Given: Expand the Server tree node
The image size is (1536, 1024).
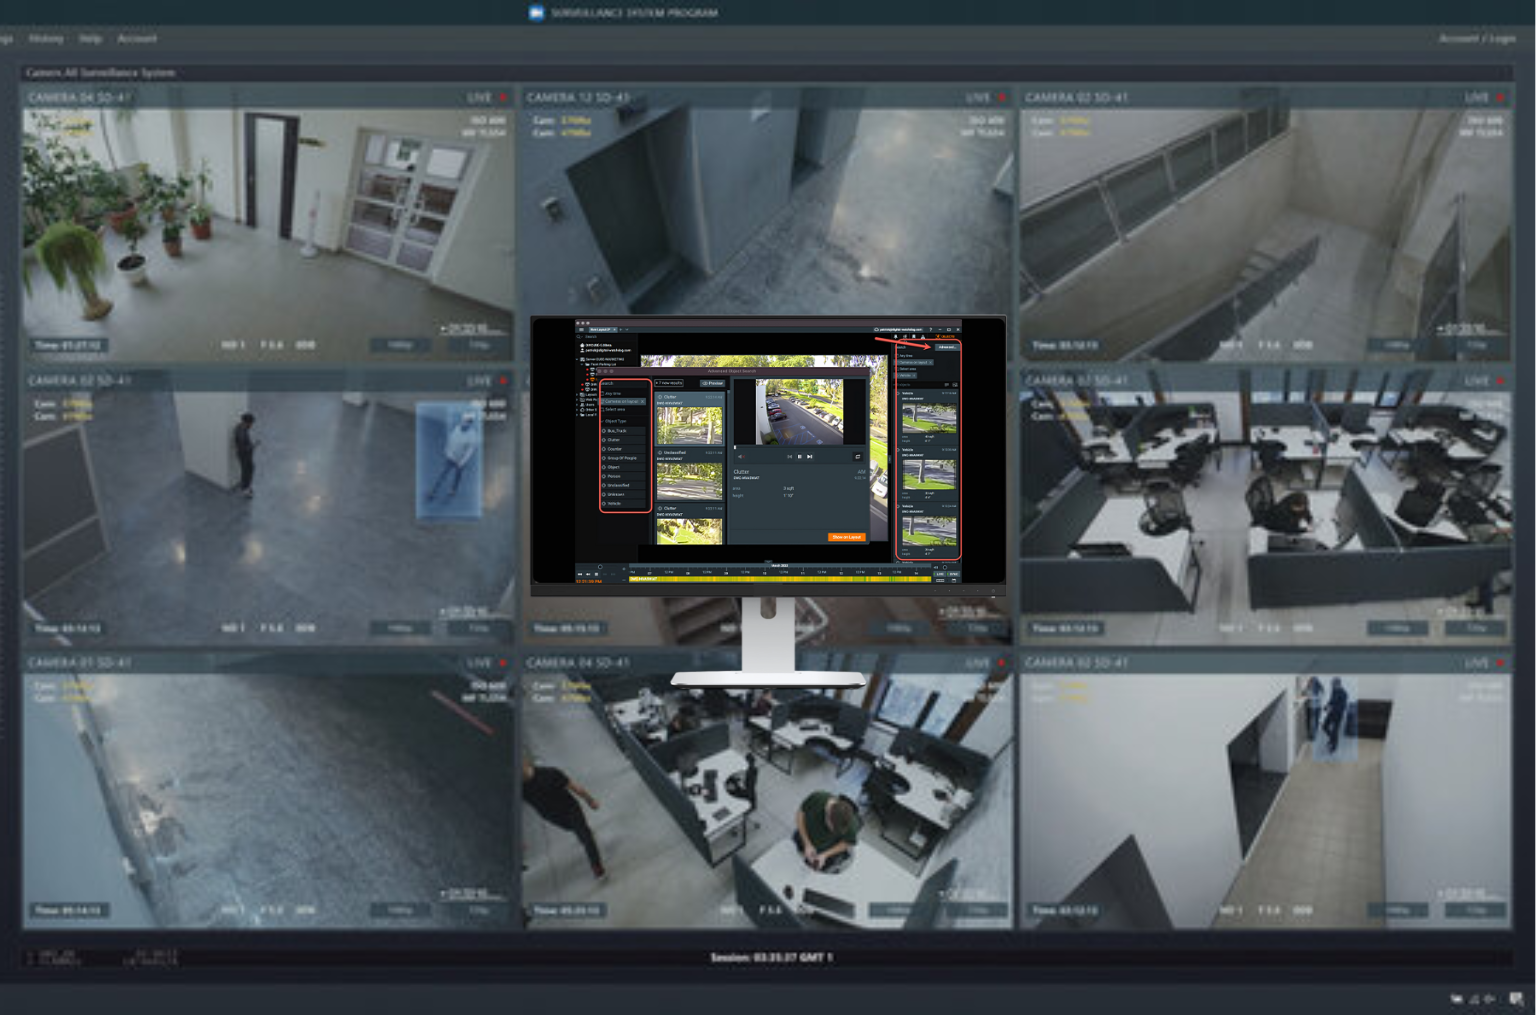Looking at the screenshot, I should click(578, 359).
